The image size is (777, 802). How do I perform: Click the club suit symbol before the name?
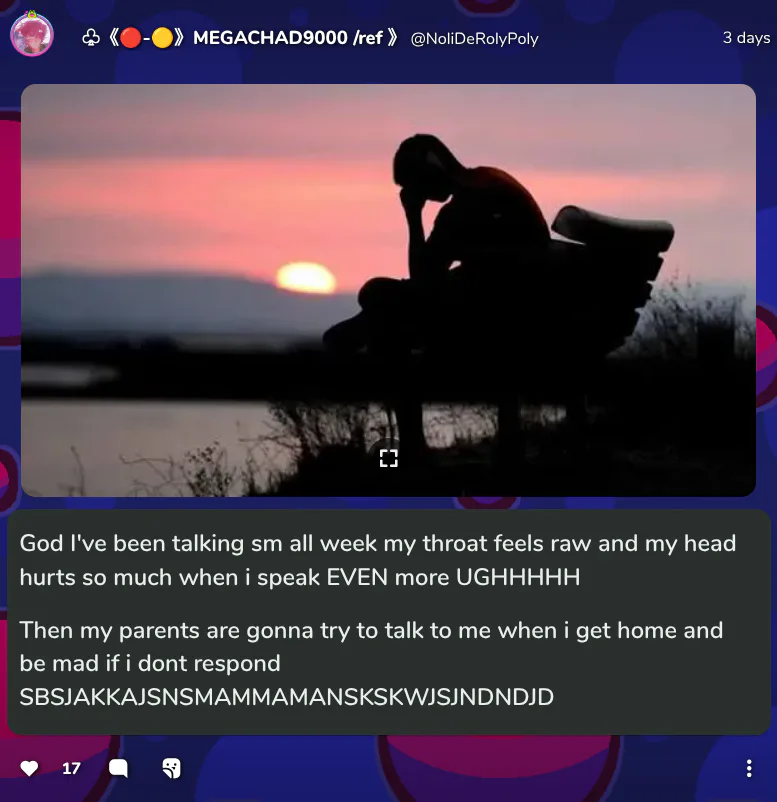click(x=91, y=38)
